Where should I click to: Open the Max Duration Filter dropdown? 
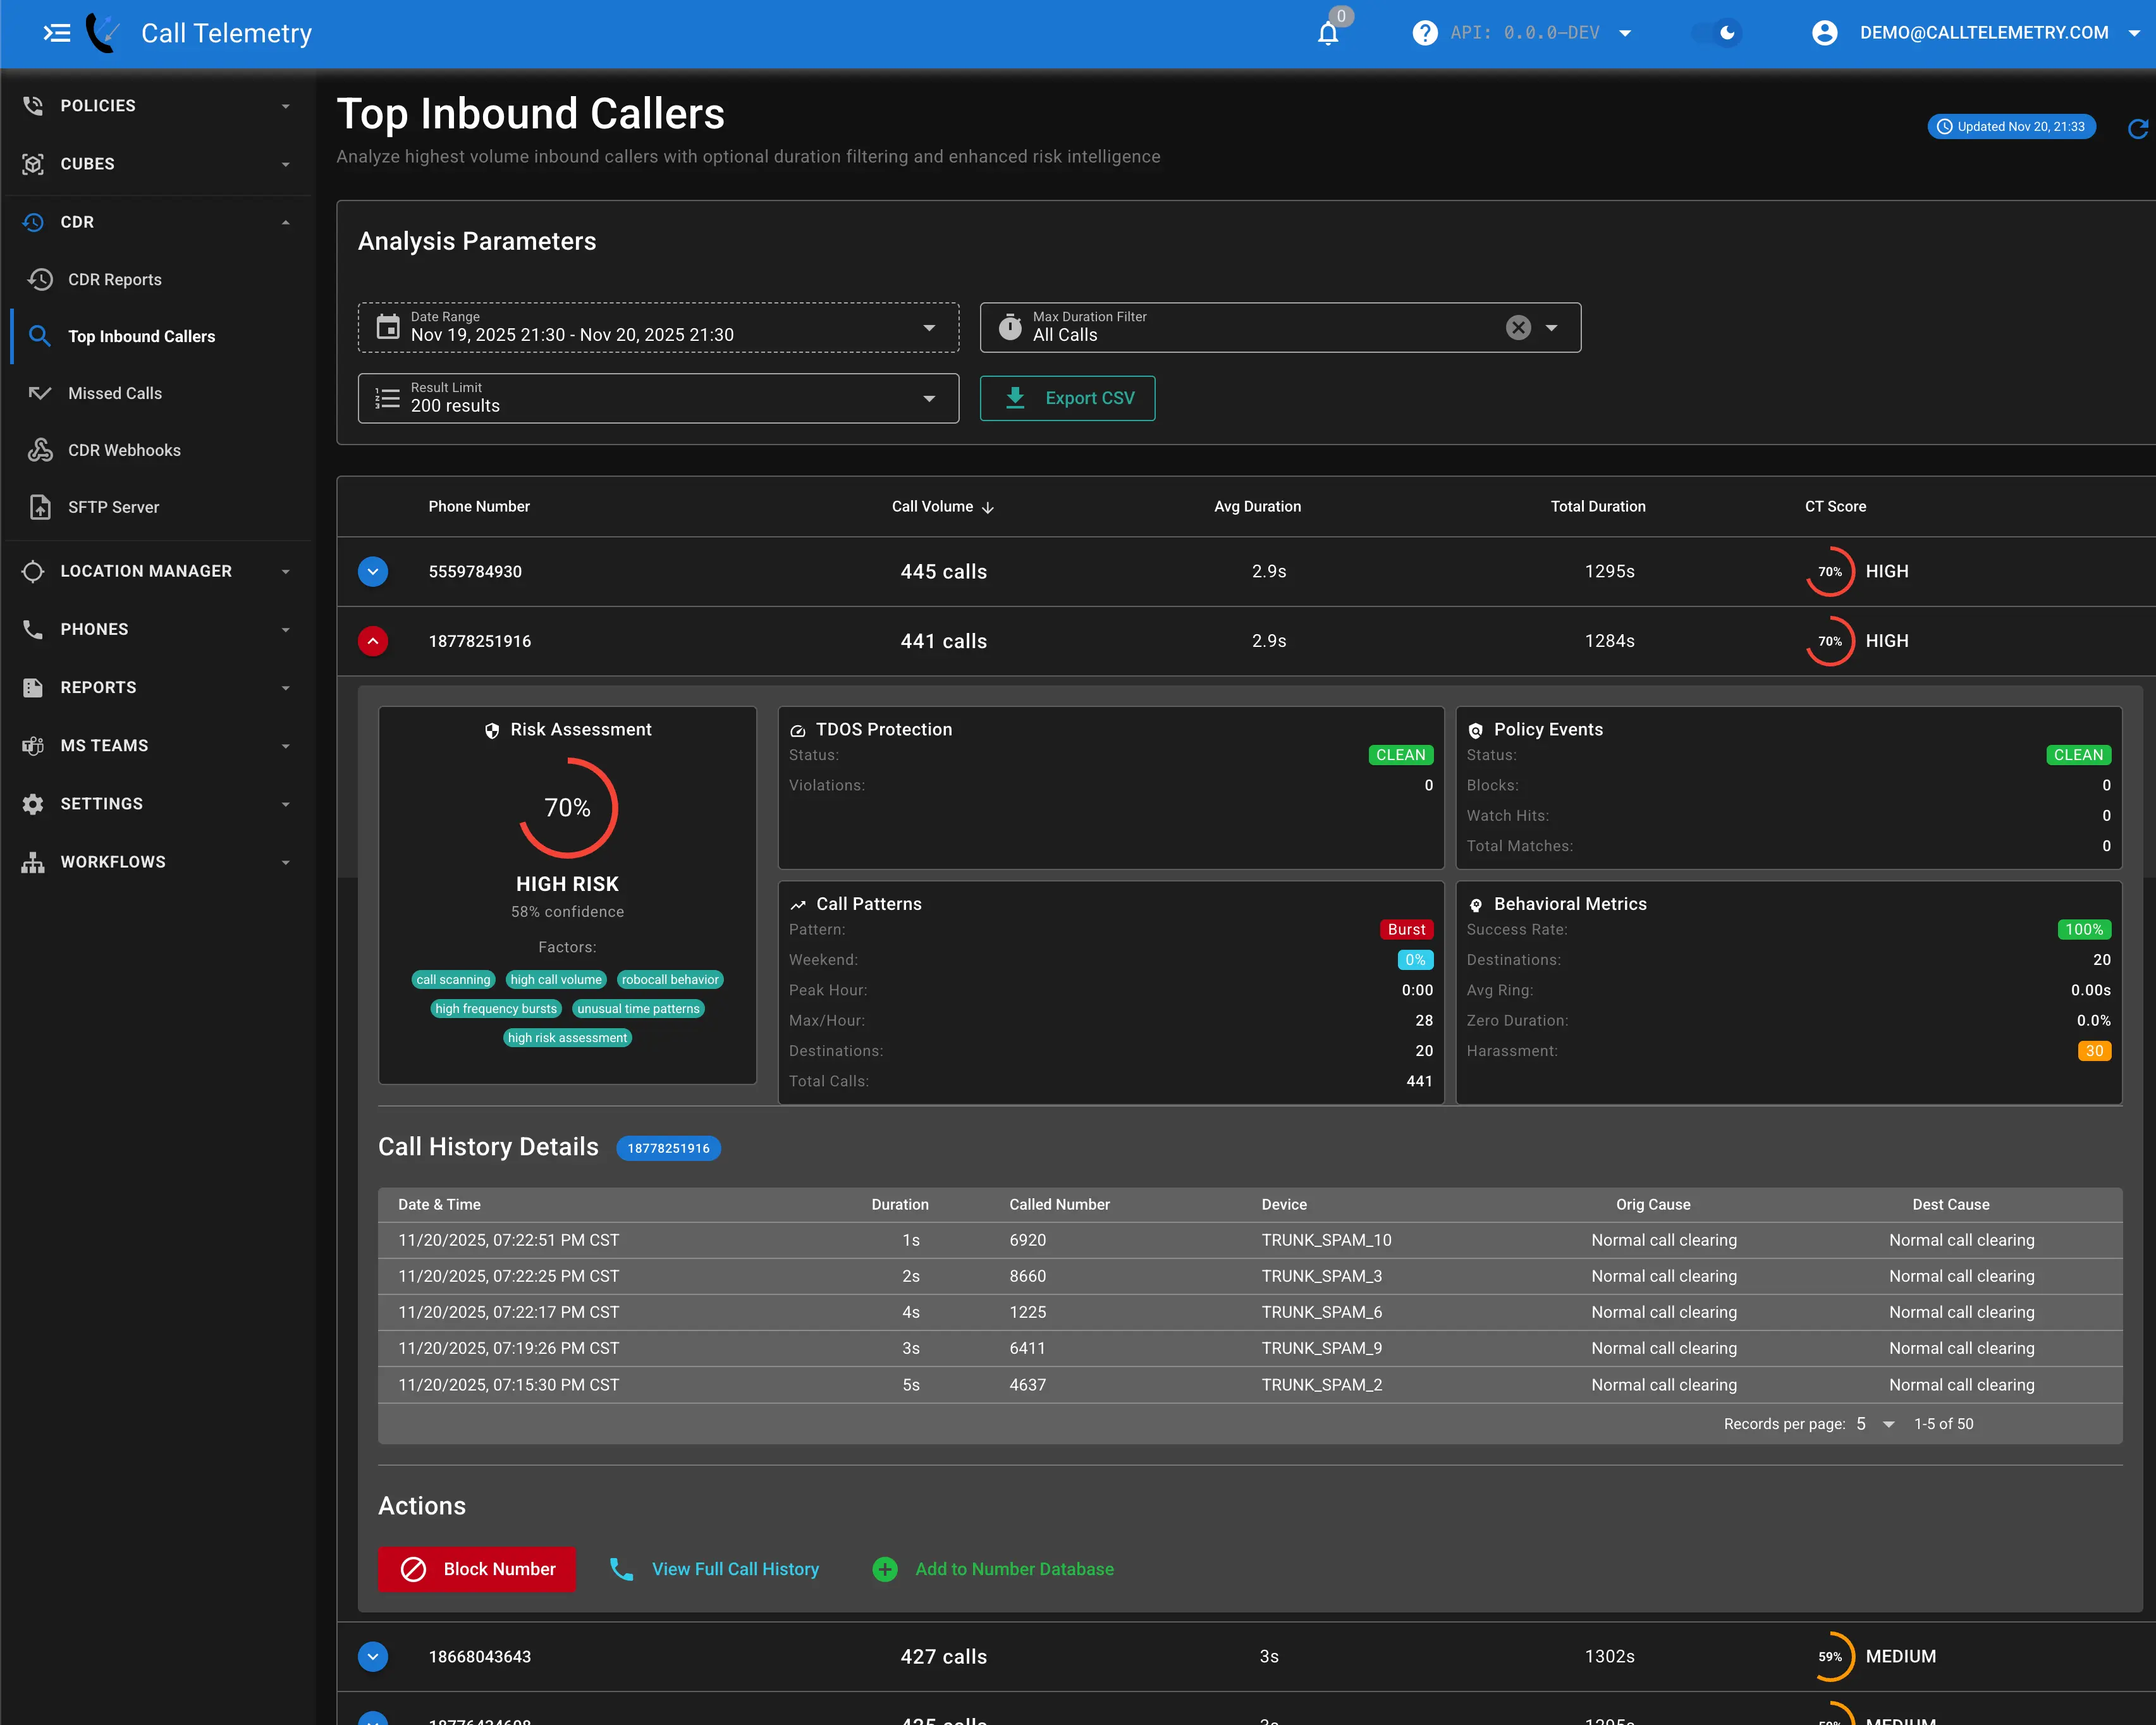[1552, 328]
